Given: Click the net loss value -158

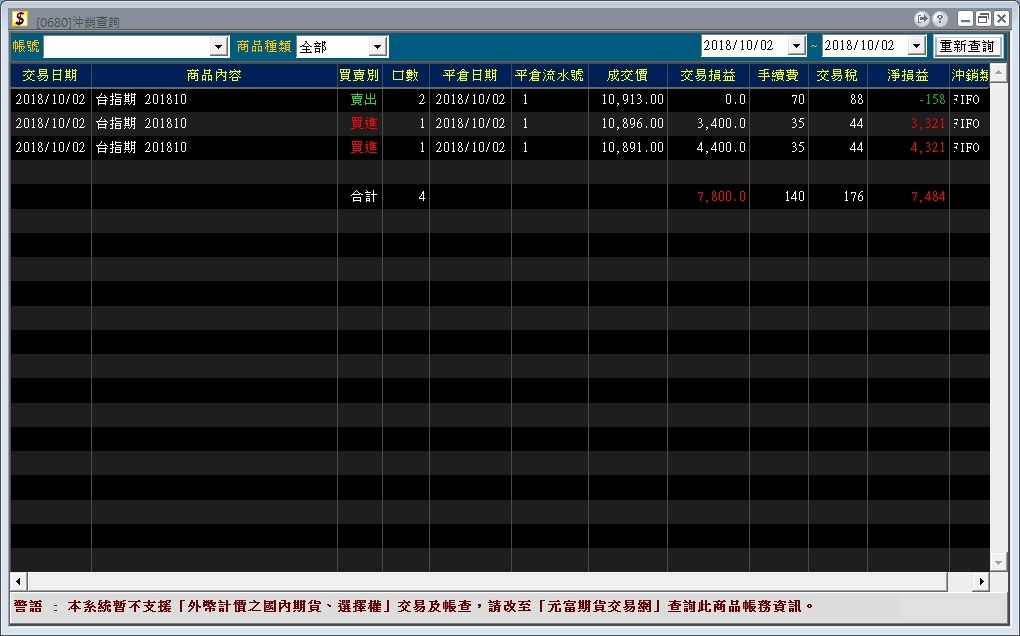Looking at the screenshot, I should [932, 99].
